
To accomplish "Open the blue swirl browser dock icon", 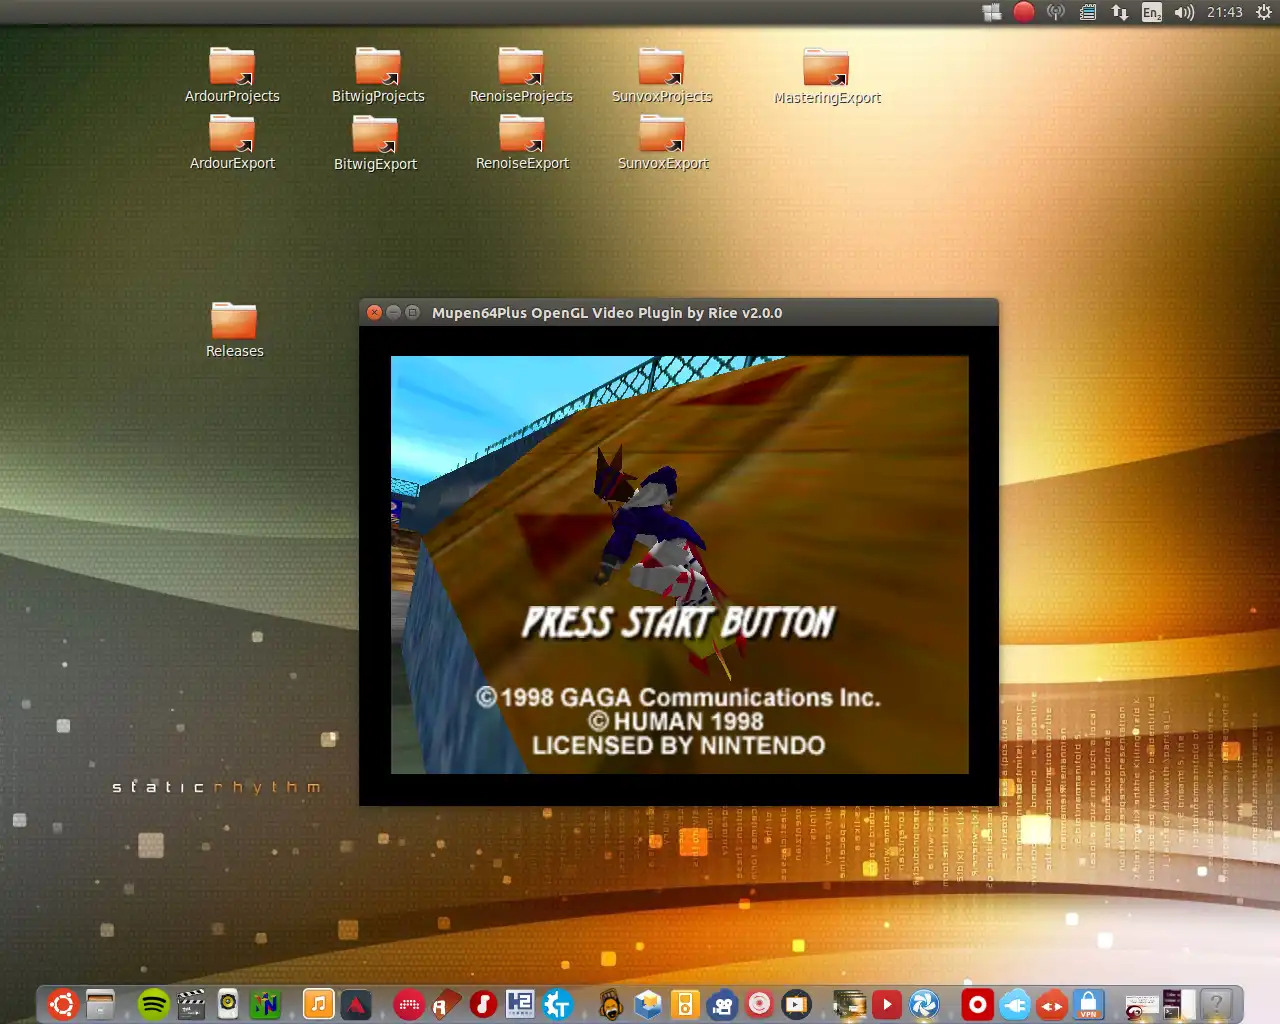I will [924, 1004].
